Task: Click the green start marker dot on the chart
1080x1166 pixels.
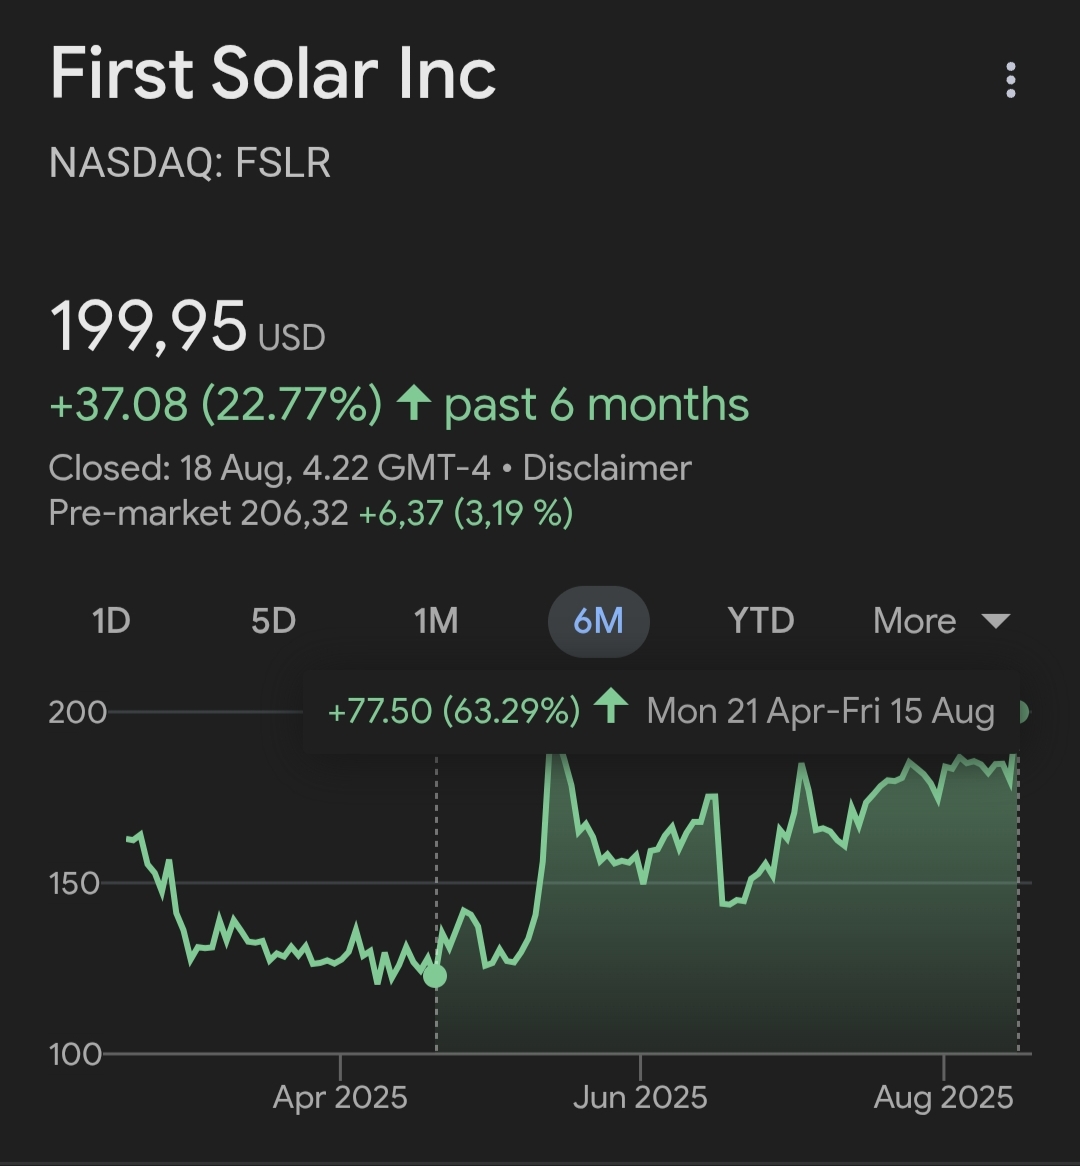Action: point(435,975)
